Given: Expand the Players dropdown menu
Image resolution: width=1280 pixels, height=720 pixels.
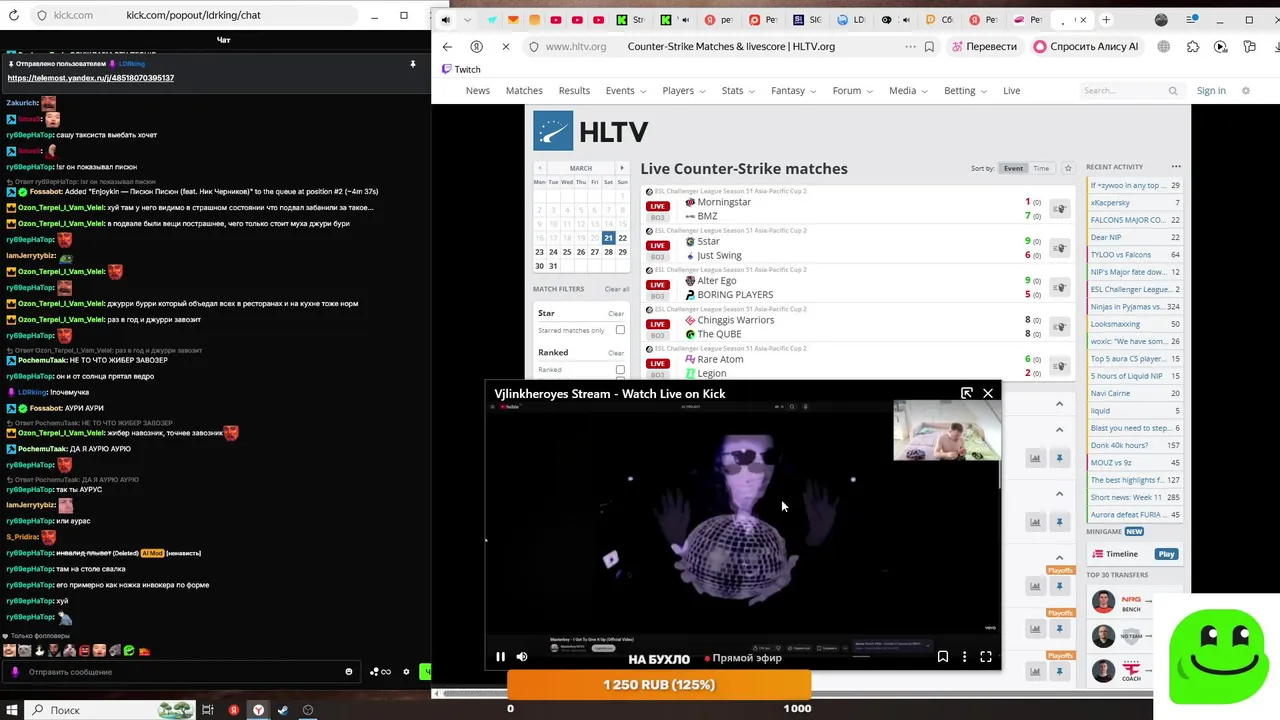Looking at the screenshot, I should 684,90.
